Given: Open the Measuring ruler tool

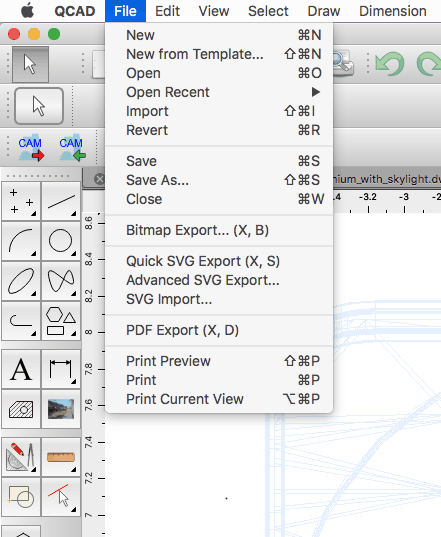Looking at the screenshot, I should [x=61, y=457].
